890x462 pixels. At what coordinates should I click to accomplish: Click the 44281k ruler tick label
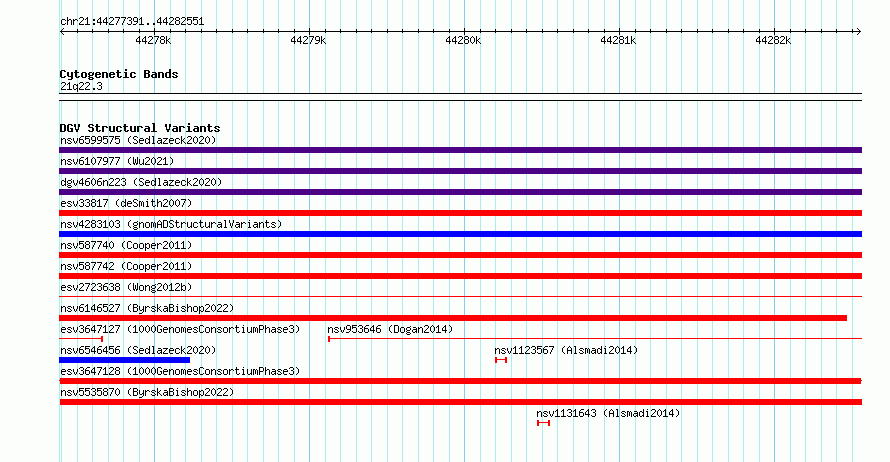coord(618,40)
